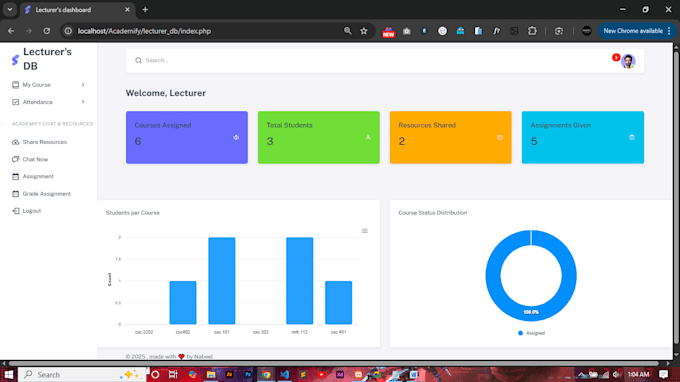The width and height of the screenshot is (680, 382).
Task: Open the Chrome three-dot menu
Action: (670, 31)
